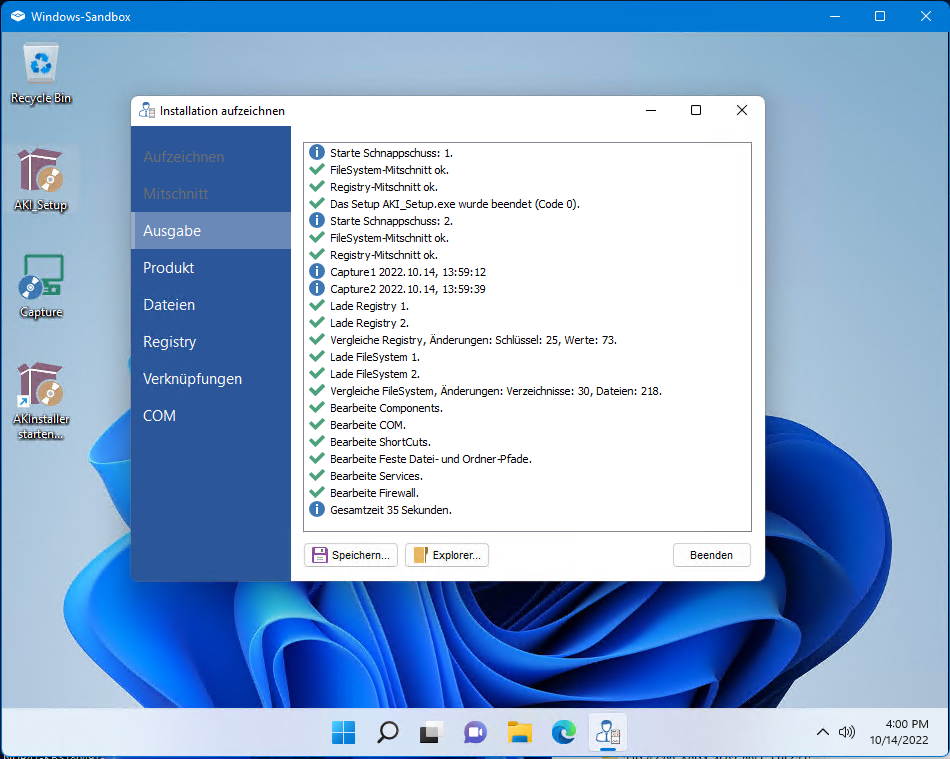Screen dimensions: 950x759
Task: Select log line 'Capture1 2022.10.14, 13:59:12'
Action: pos(408,272)
